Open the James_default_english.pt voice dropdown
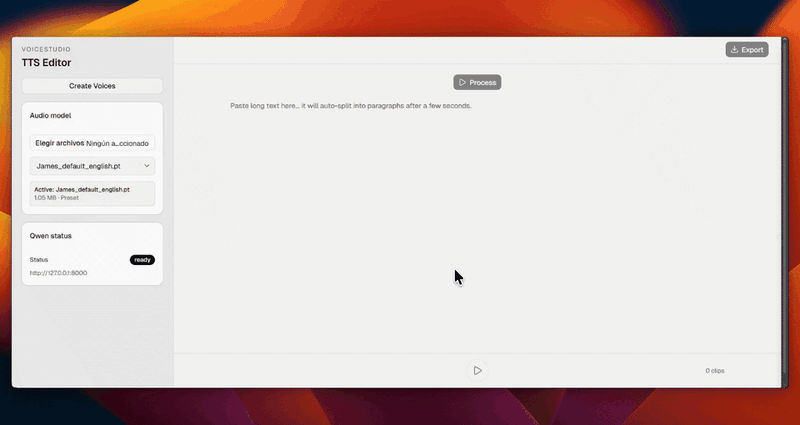 [x=92, y=166]
